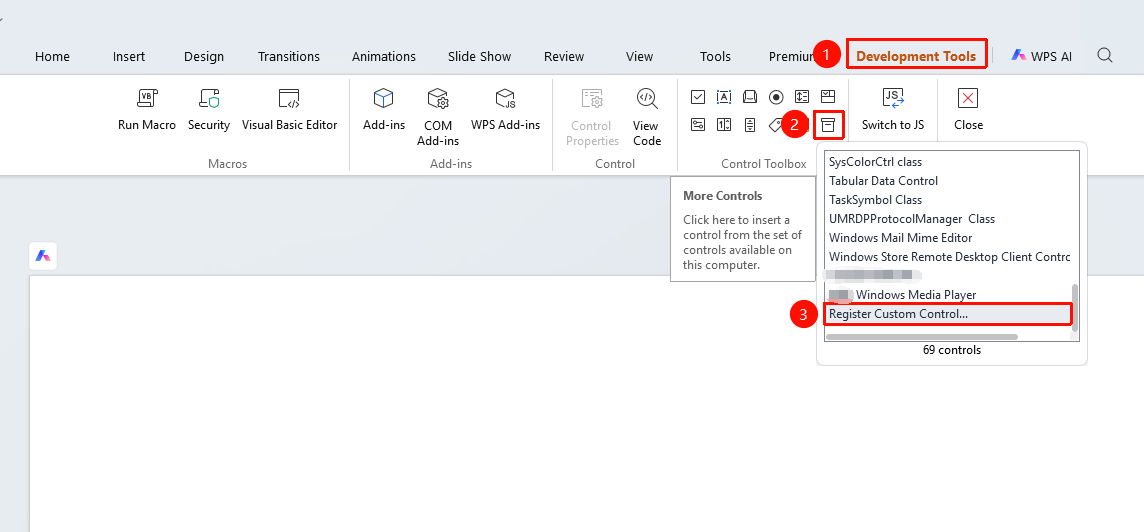Launch the Visual Basic Editor

[290, 109]
